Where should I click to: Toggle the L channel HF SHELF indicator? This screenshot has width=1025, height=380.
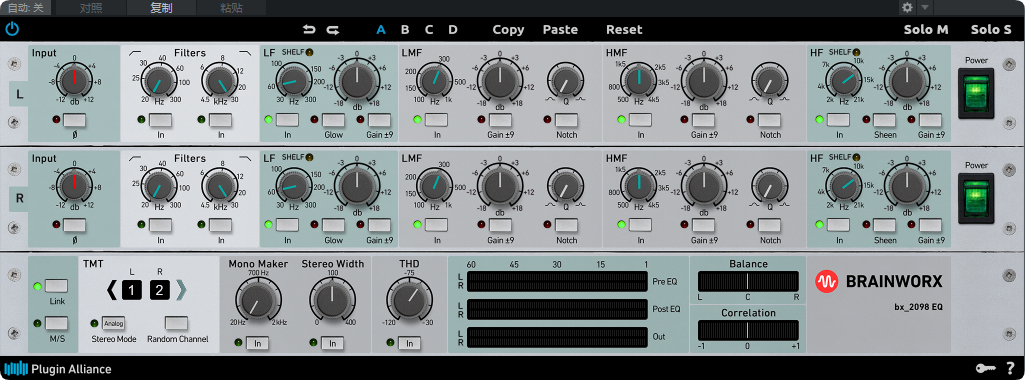click(x=856, y=52)
